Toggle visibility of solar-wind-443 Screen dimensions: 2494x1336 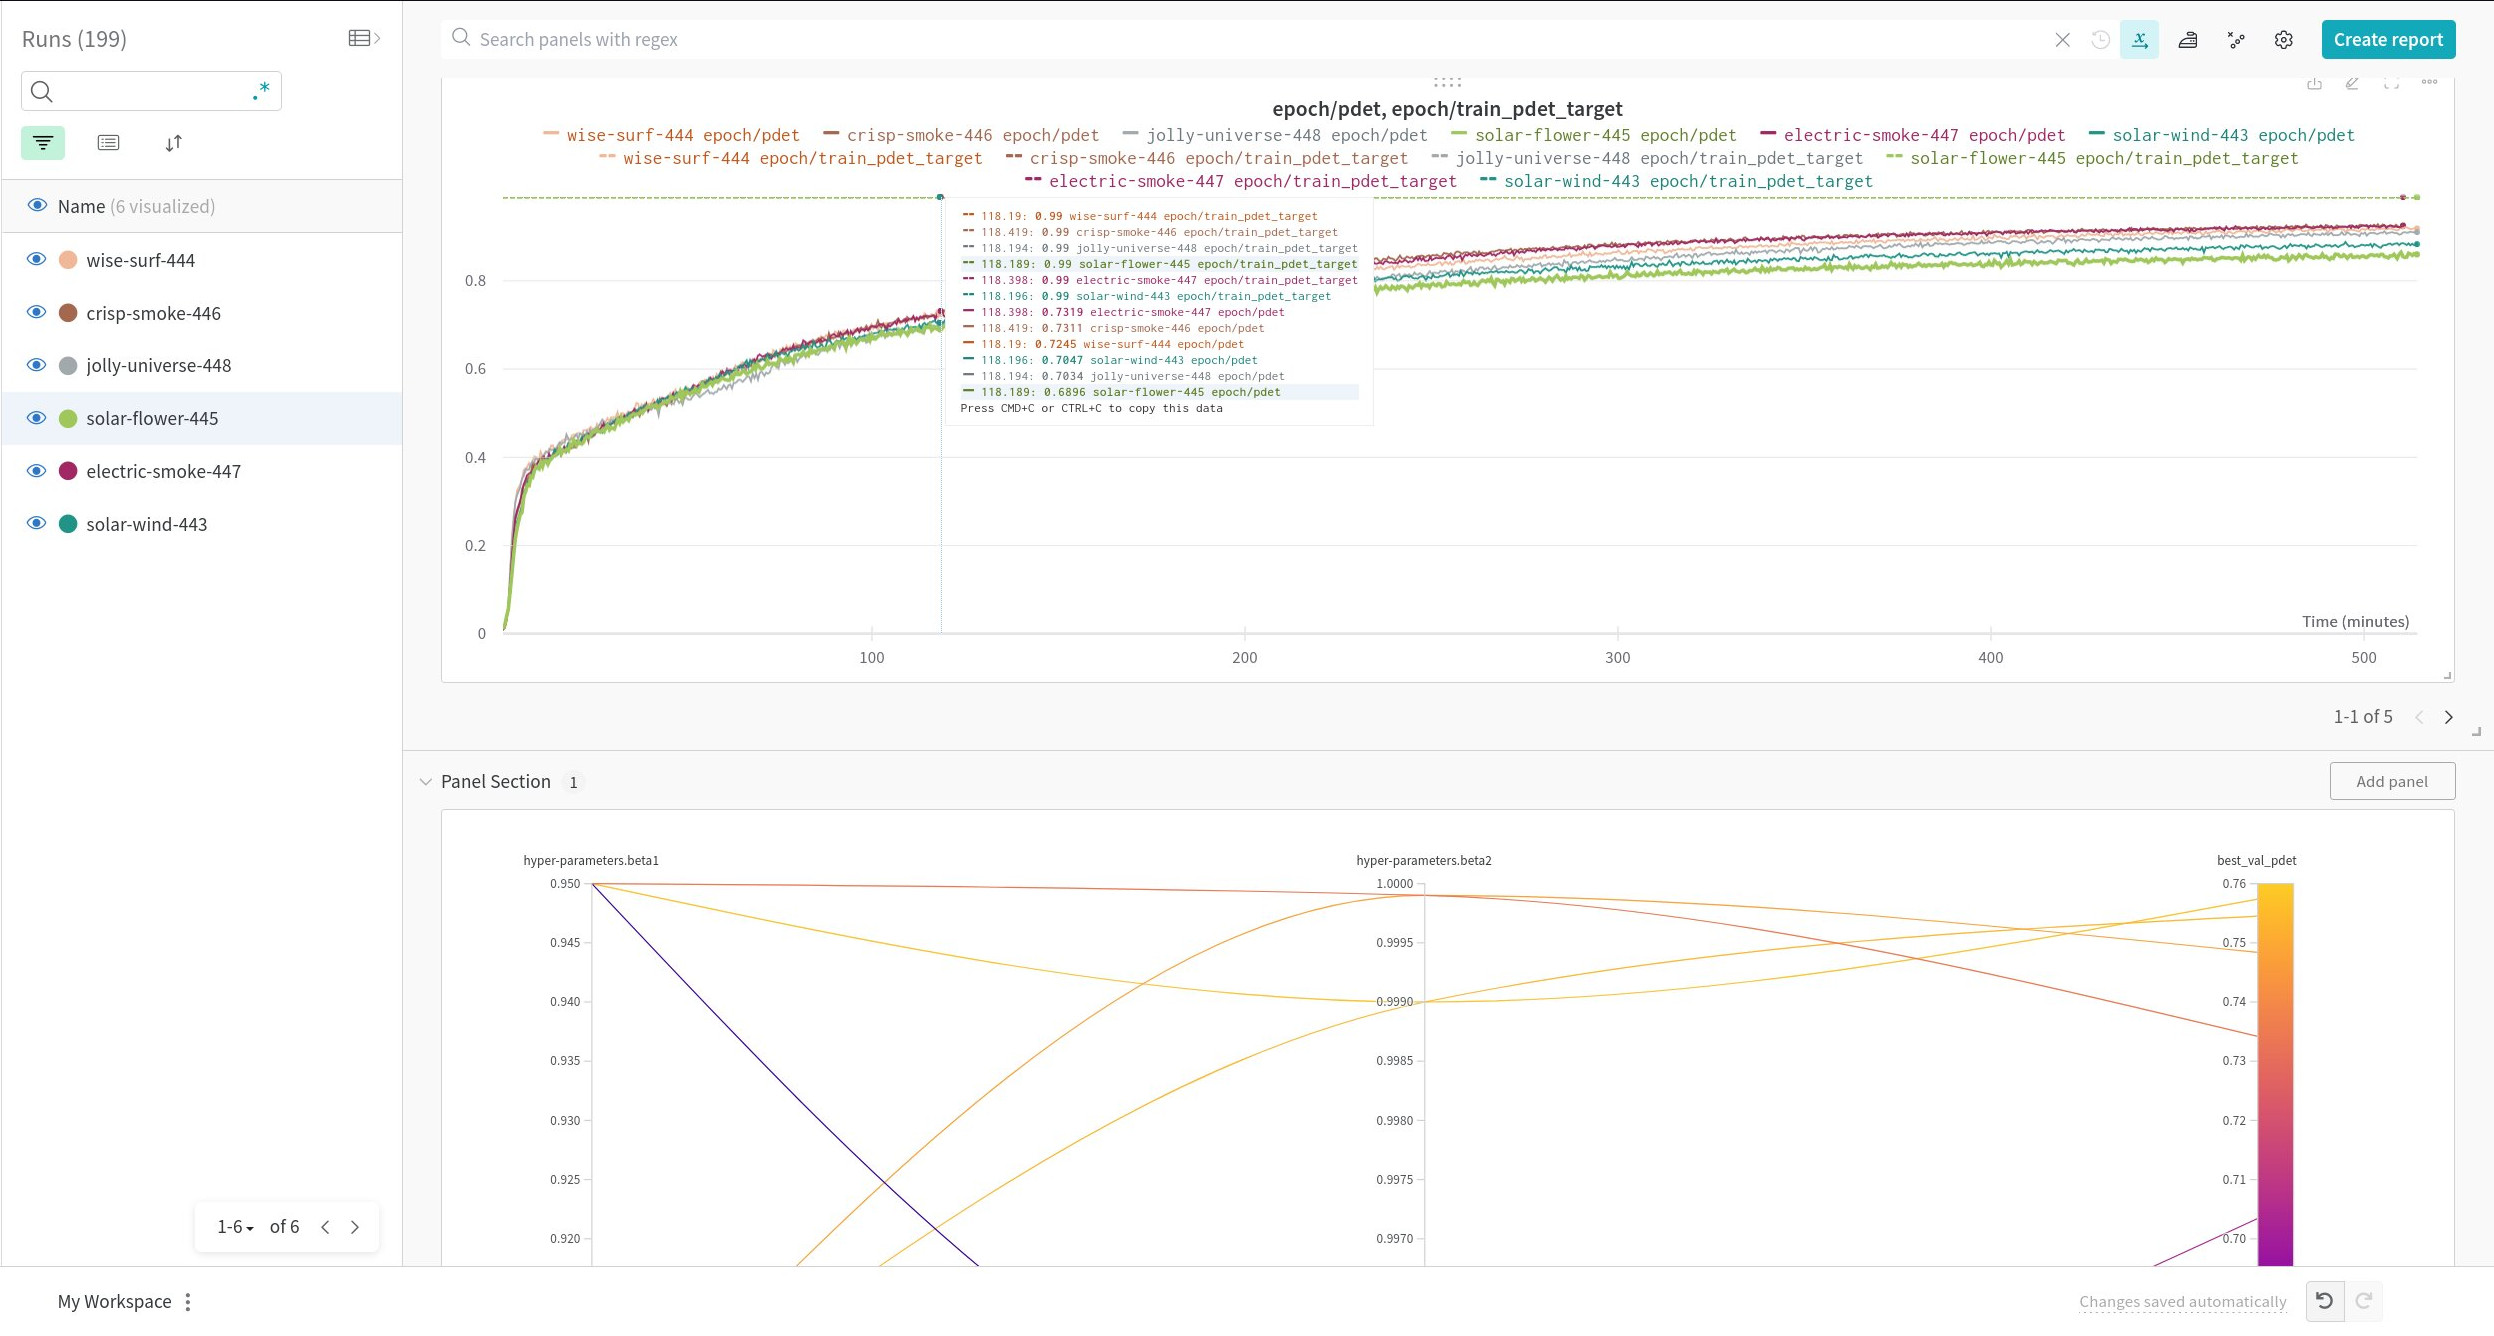click(36, 523)
